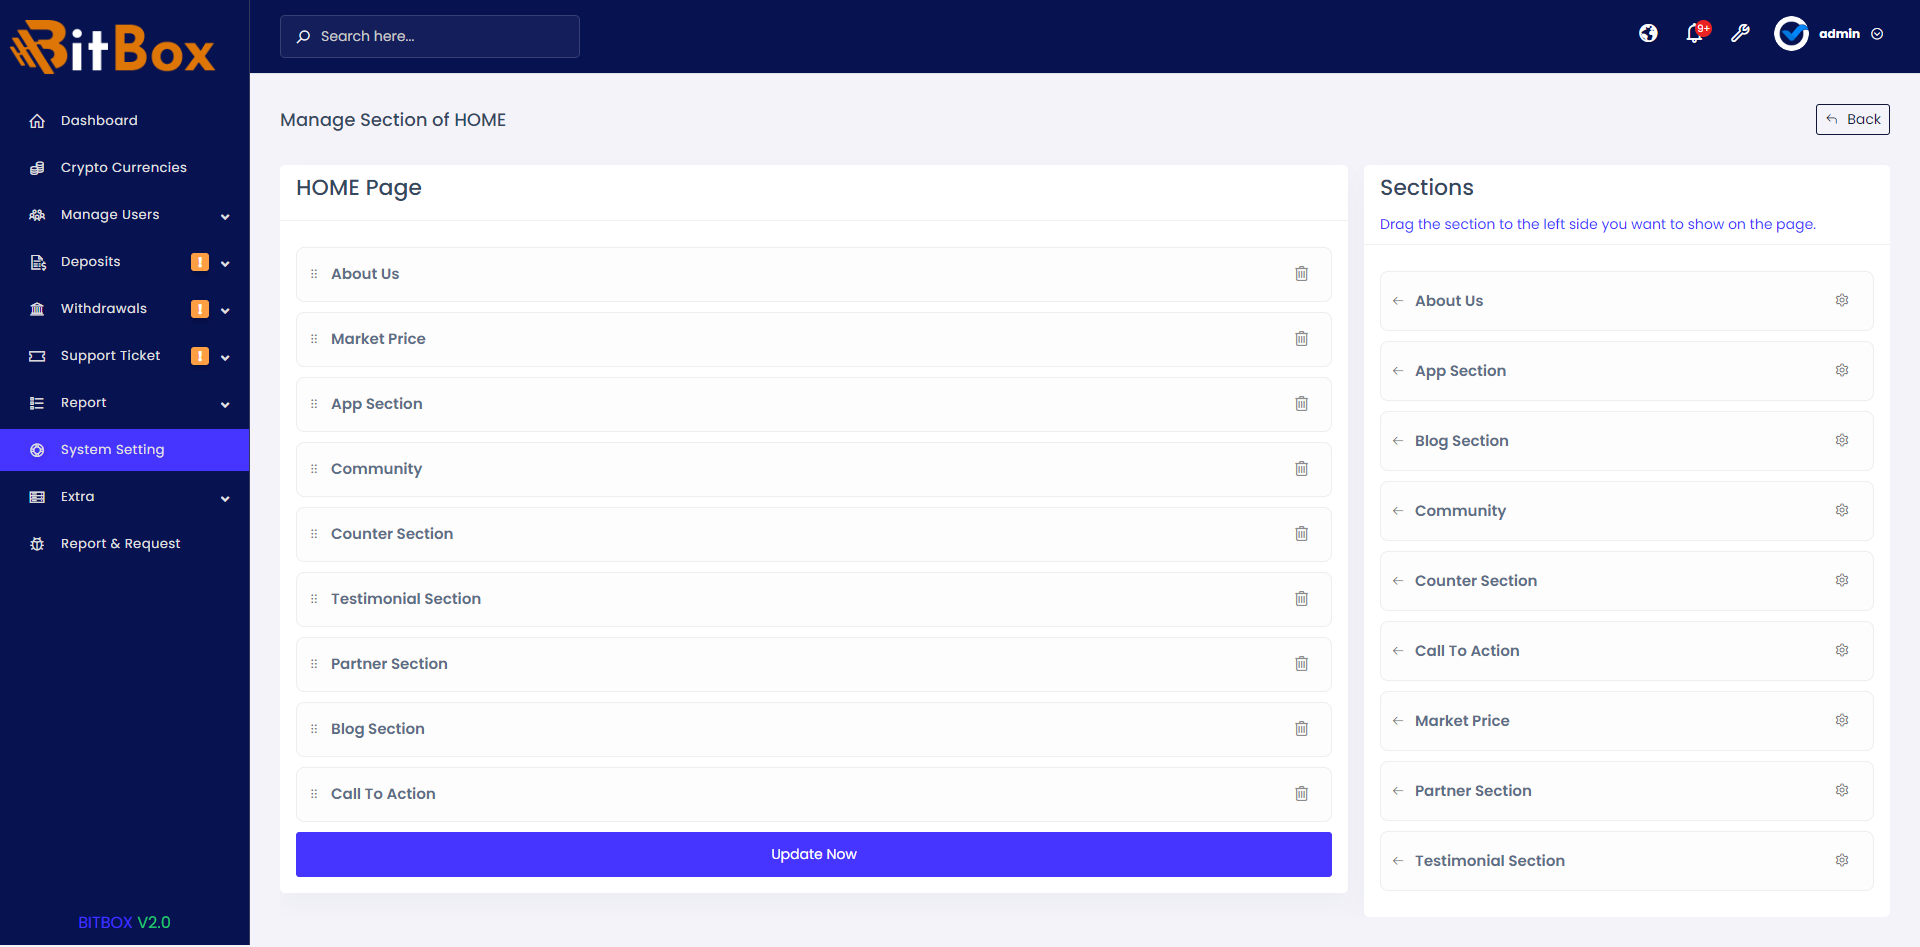Open the wrench settings icon in the top bar
This screenshot has width=1920, height=947.
click(x=1741, y=33)
